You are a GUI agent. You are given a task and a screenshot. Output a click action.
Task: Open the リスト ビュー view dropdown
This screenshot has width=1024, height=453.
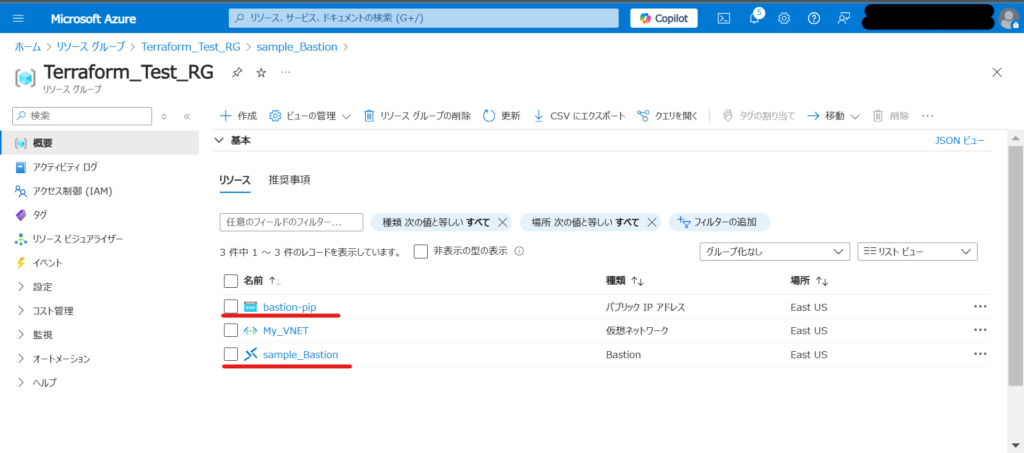click(917, 252)
